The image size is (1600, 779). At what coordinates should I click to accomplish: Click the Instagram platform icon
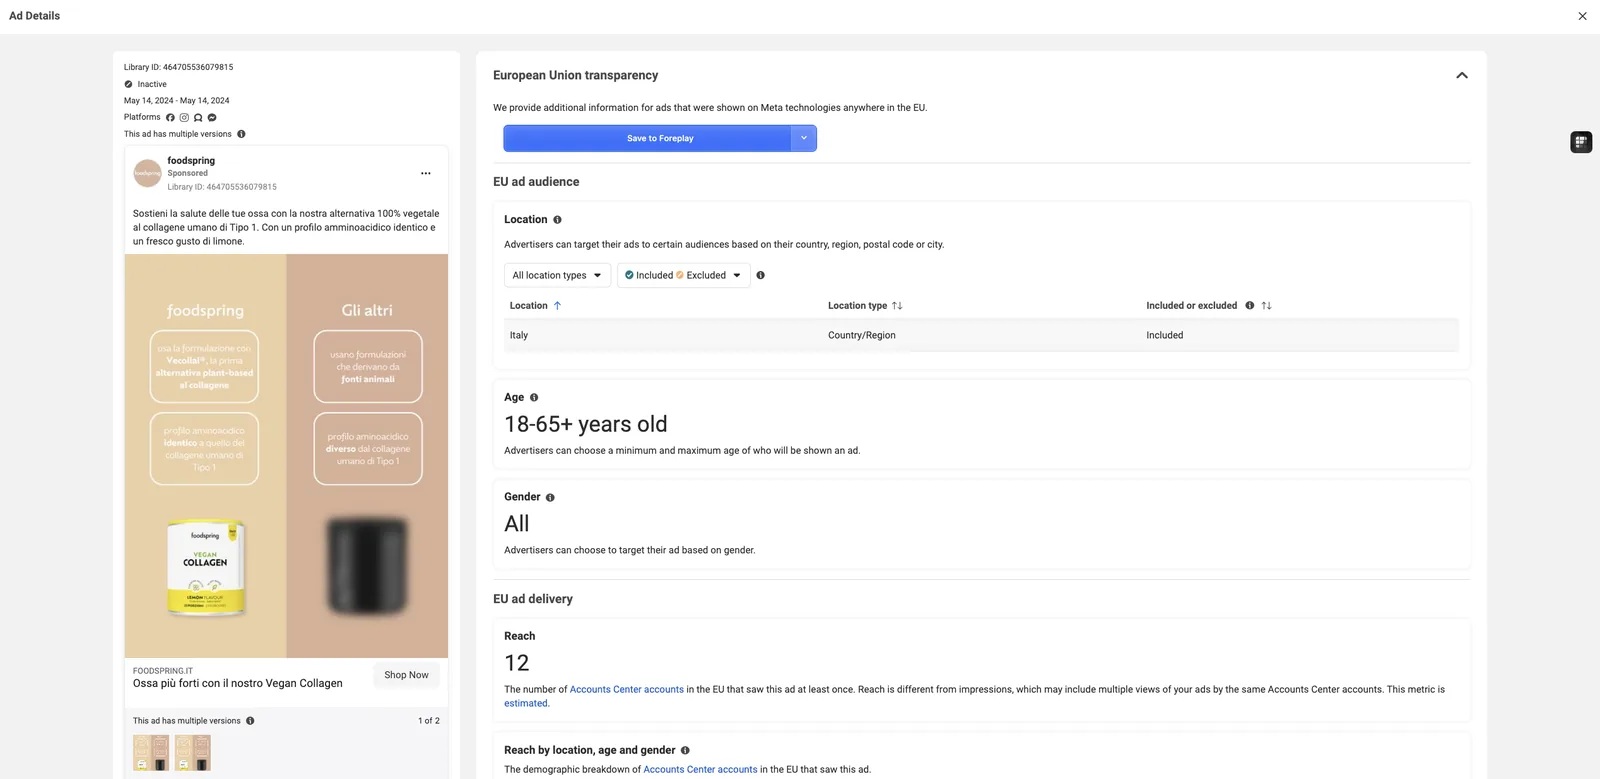pos(184,117)
